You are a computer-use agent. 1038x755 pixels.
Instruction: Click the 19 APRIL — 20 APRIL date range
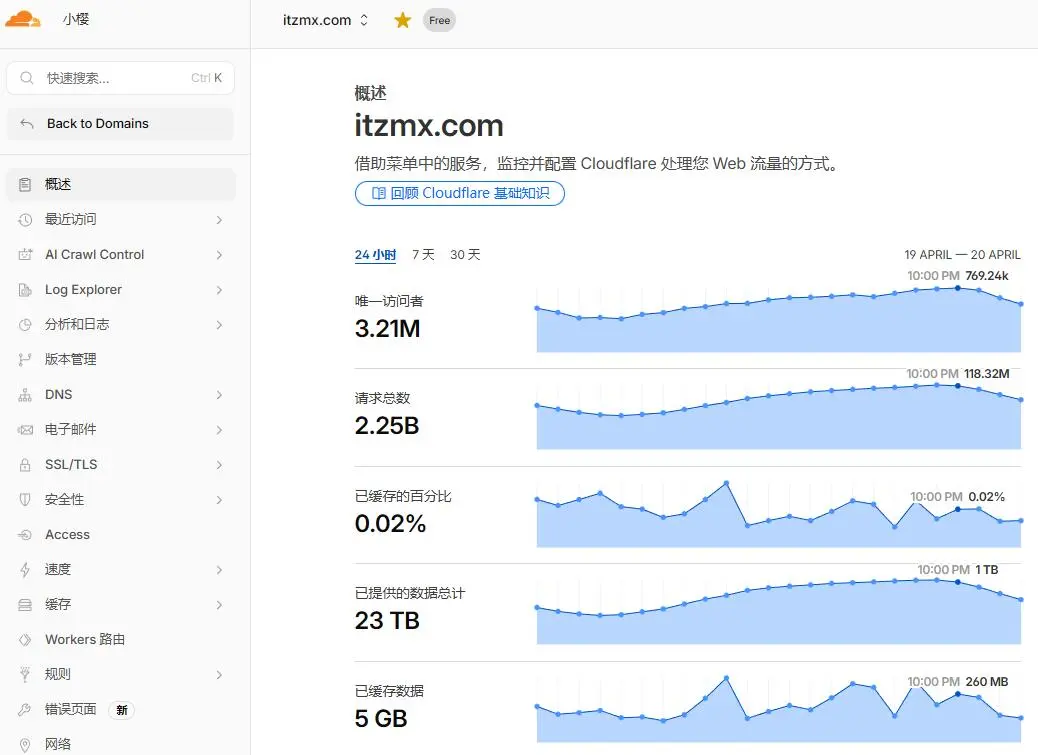(x=963, y=255)
